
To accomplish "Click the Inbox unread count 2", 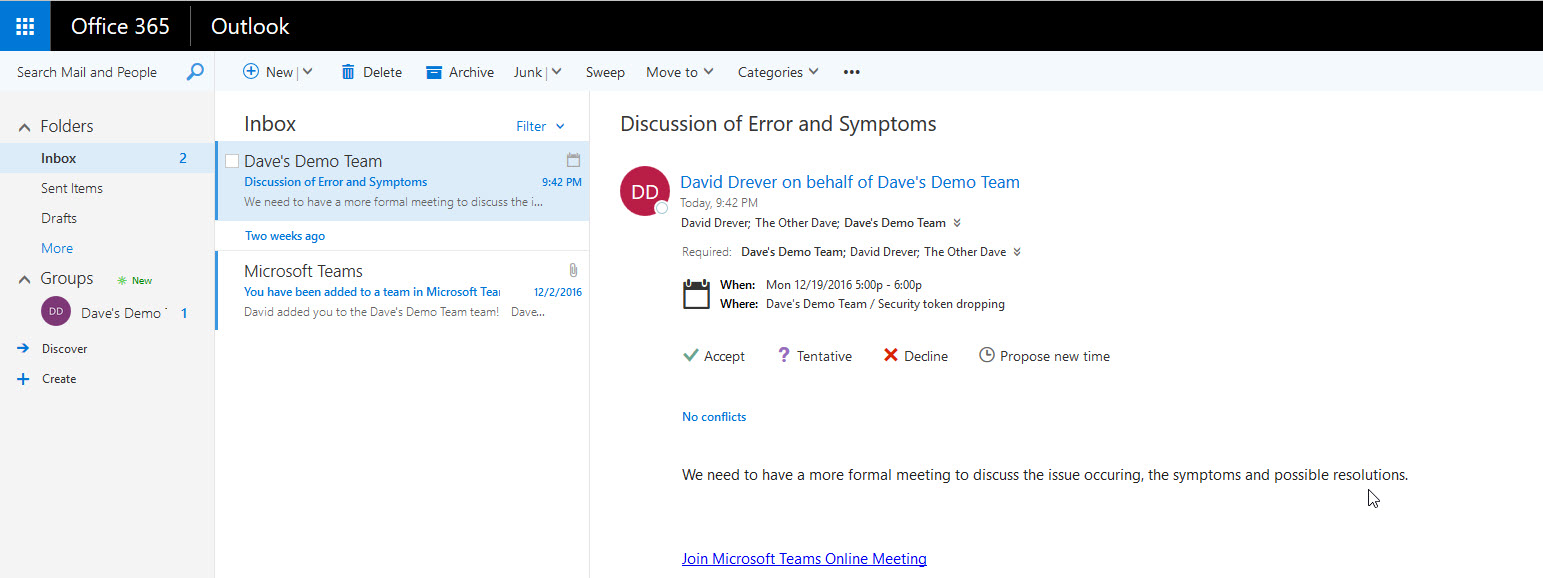I will [x=183, y=158].
